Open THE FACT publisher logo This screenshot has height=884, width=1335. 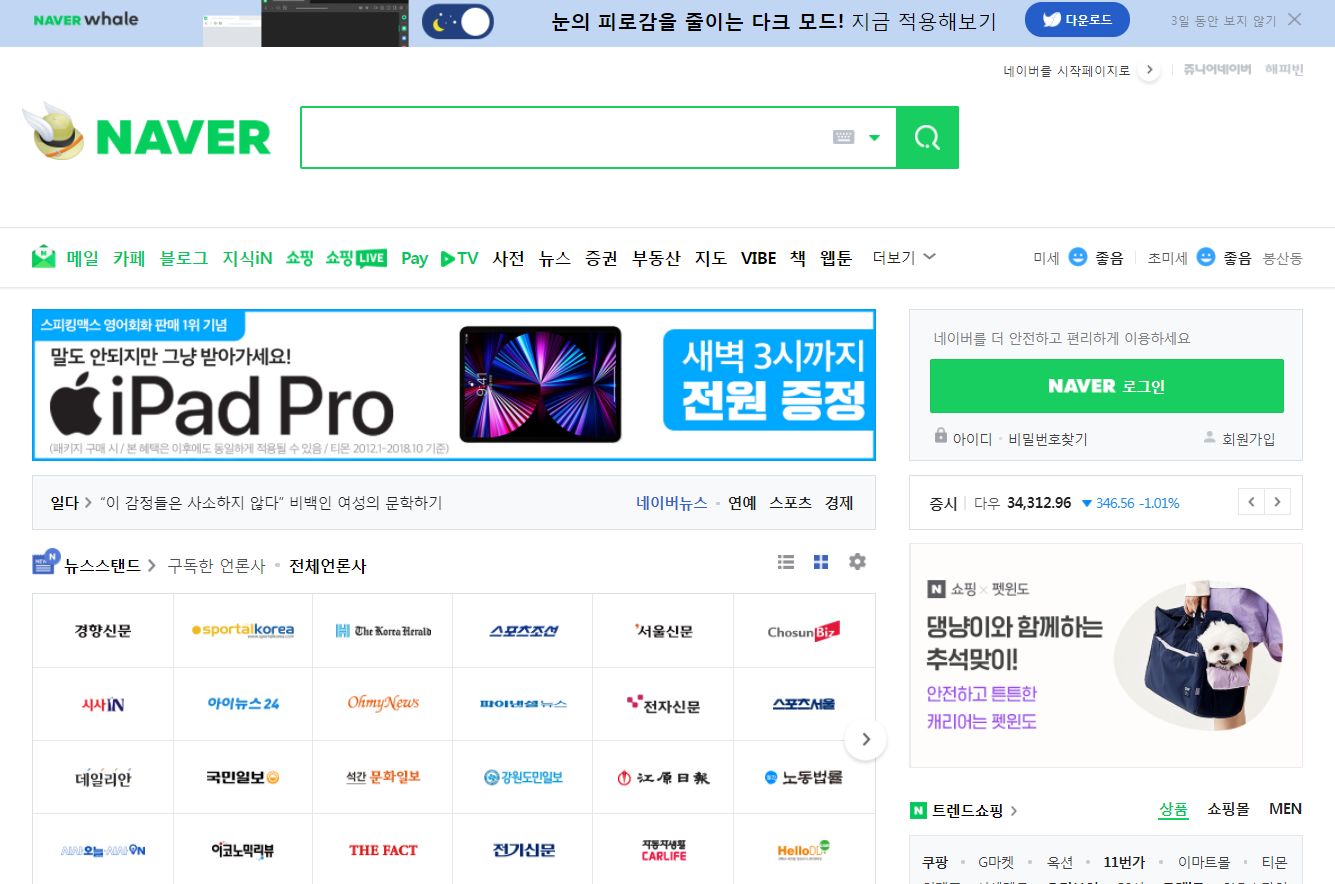point(383,850)
